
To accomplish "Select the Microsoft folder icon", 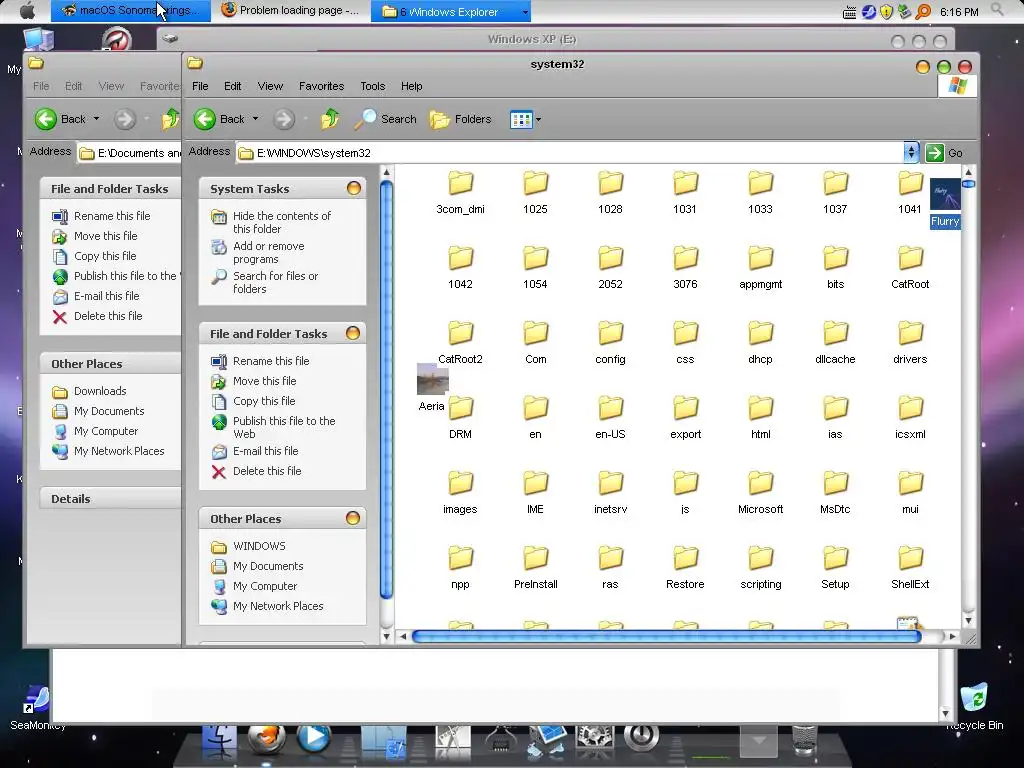I will pos(760,484).
